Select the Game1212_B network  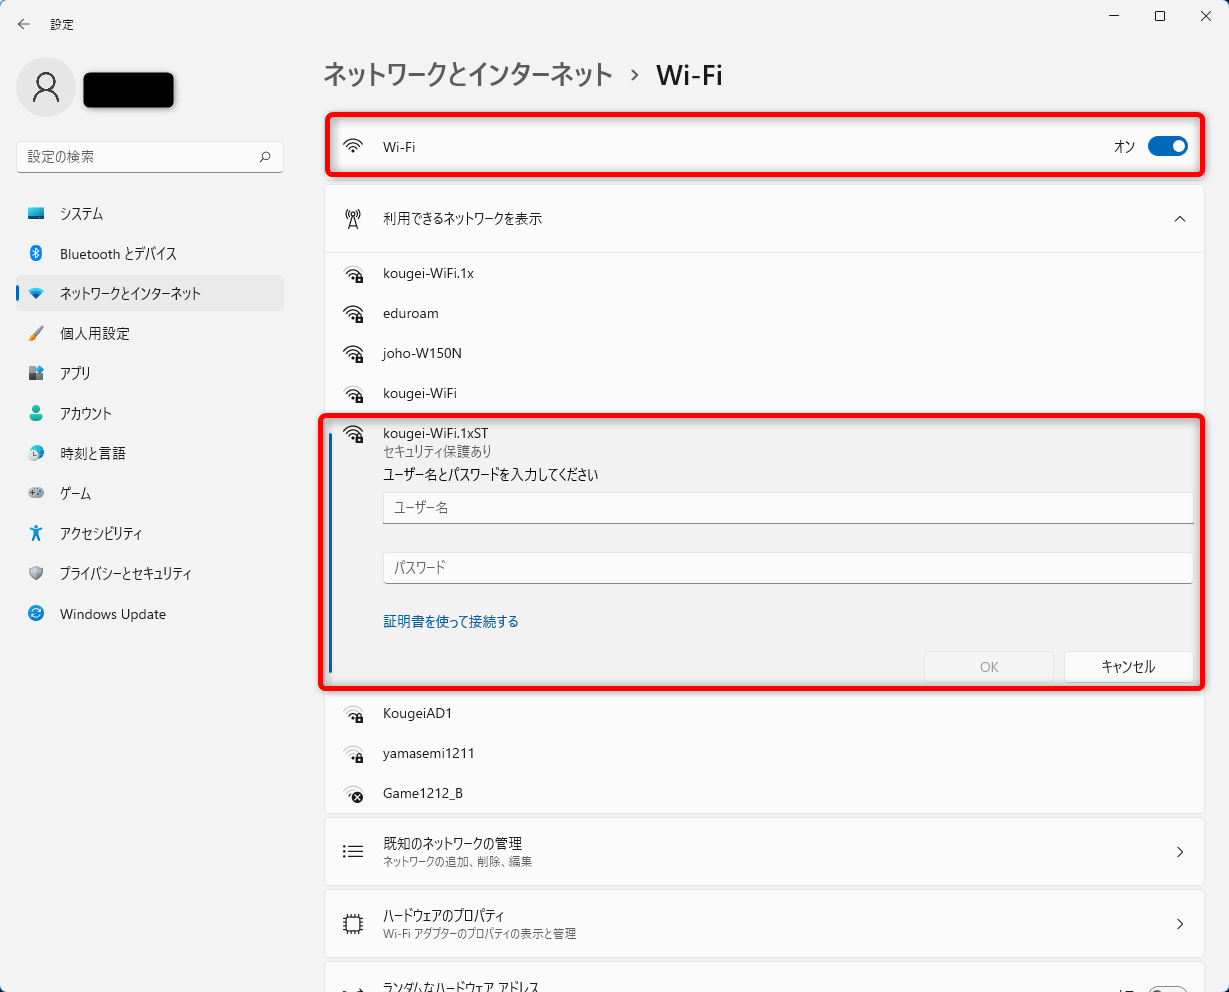pos(764,794)
